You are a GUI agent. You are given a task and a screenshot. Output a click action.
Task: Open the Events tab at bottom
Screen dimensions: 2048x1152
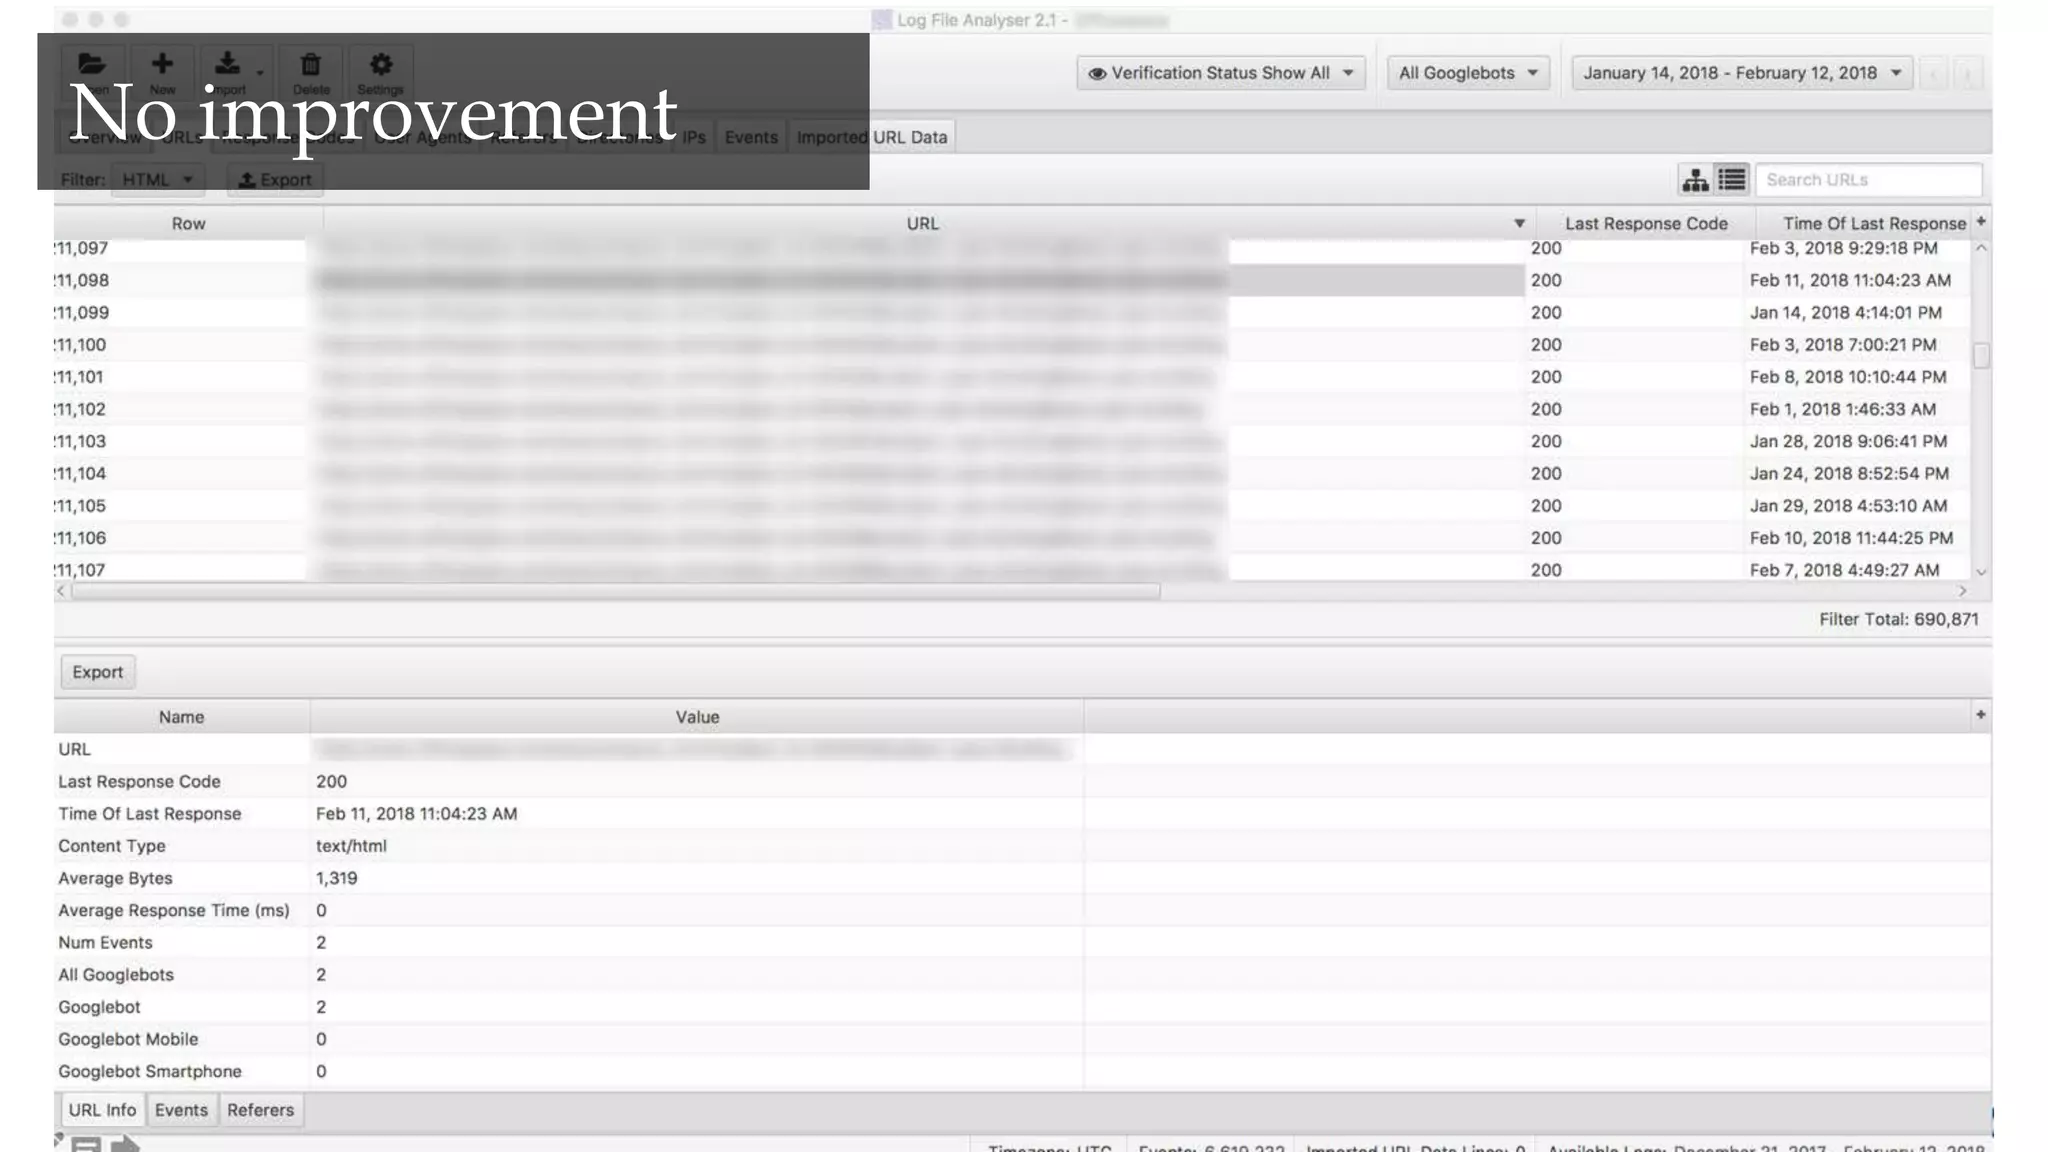pyautogui.click(x=181, y=1110)
